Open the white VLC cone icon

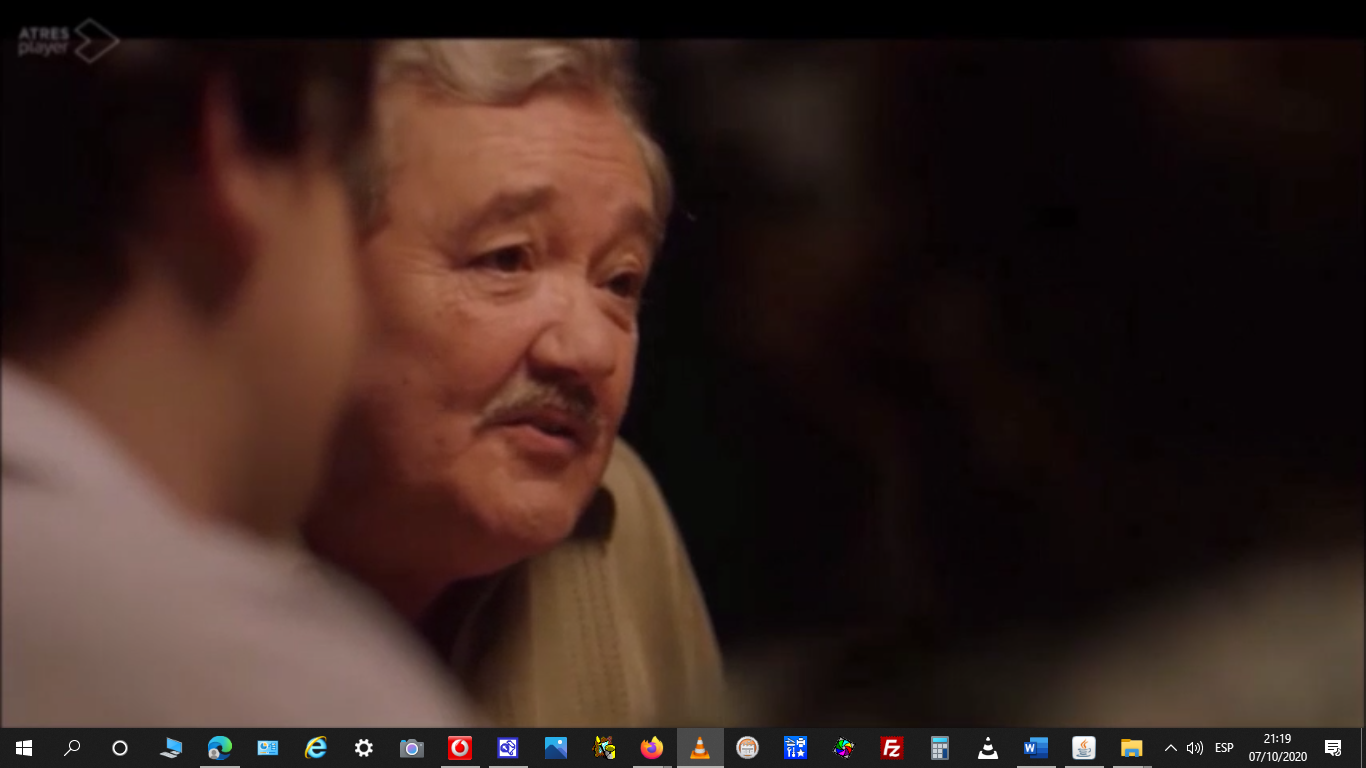click(x=988, y=748)
